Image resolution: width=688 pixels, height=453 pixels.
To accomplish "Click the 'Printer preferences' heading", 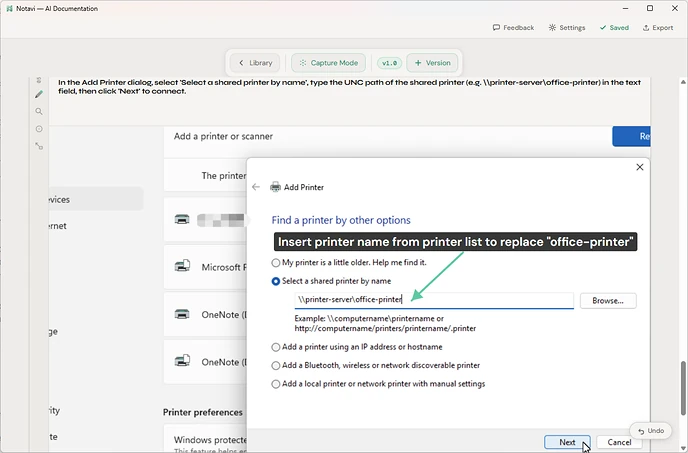I will (203, 412).
